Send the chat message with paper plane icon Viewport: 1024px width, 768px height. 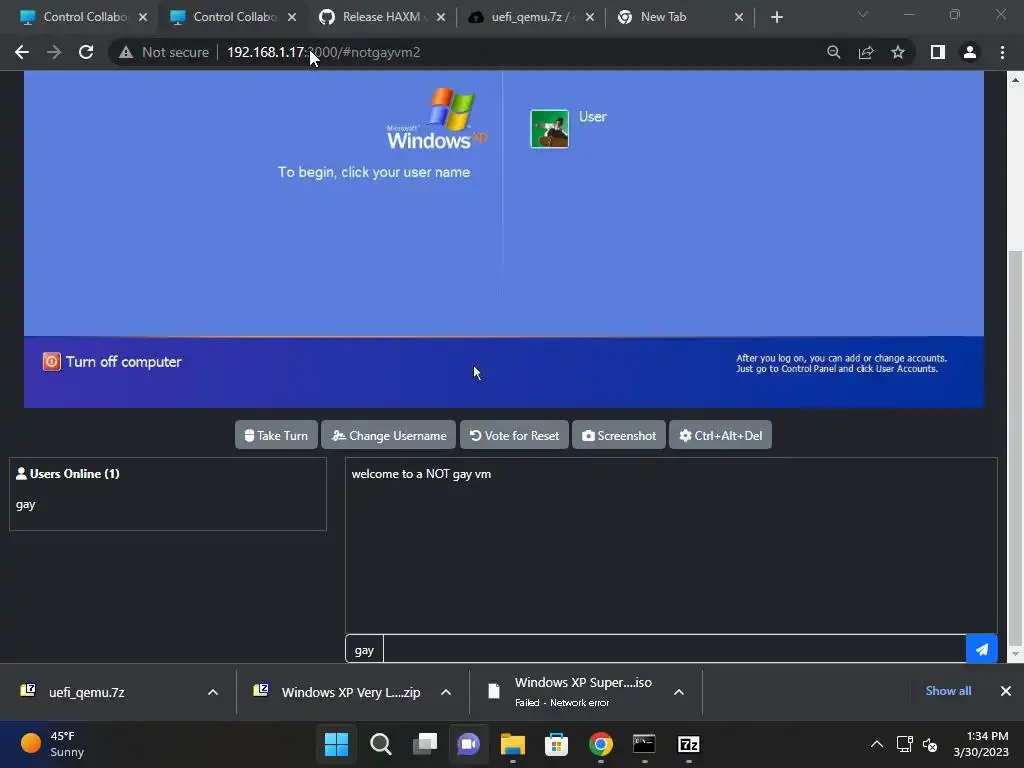point(982,649)
